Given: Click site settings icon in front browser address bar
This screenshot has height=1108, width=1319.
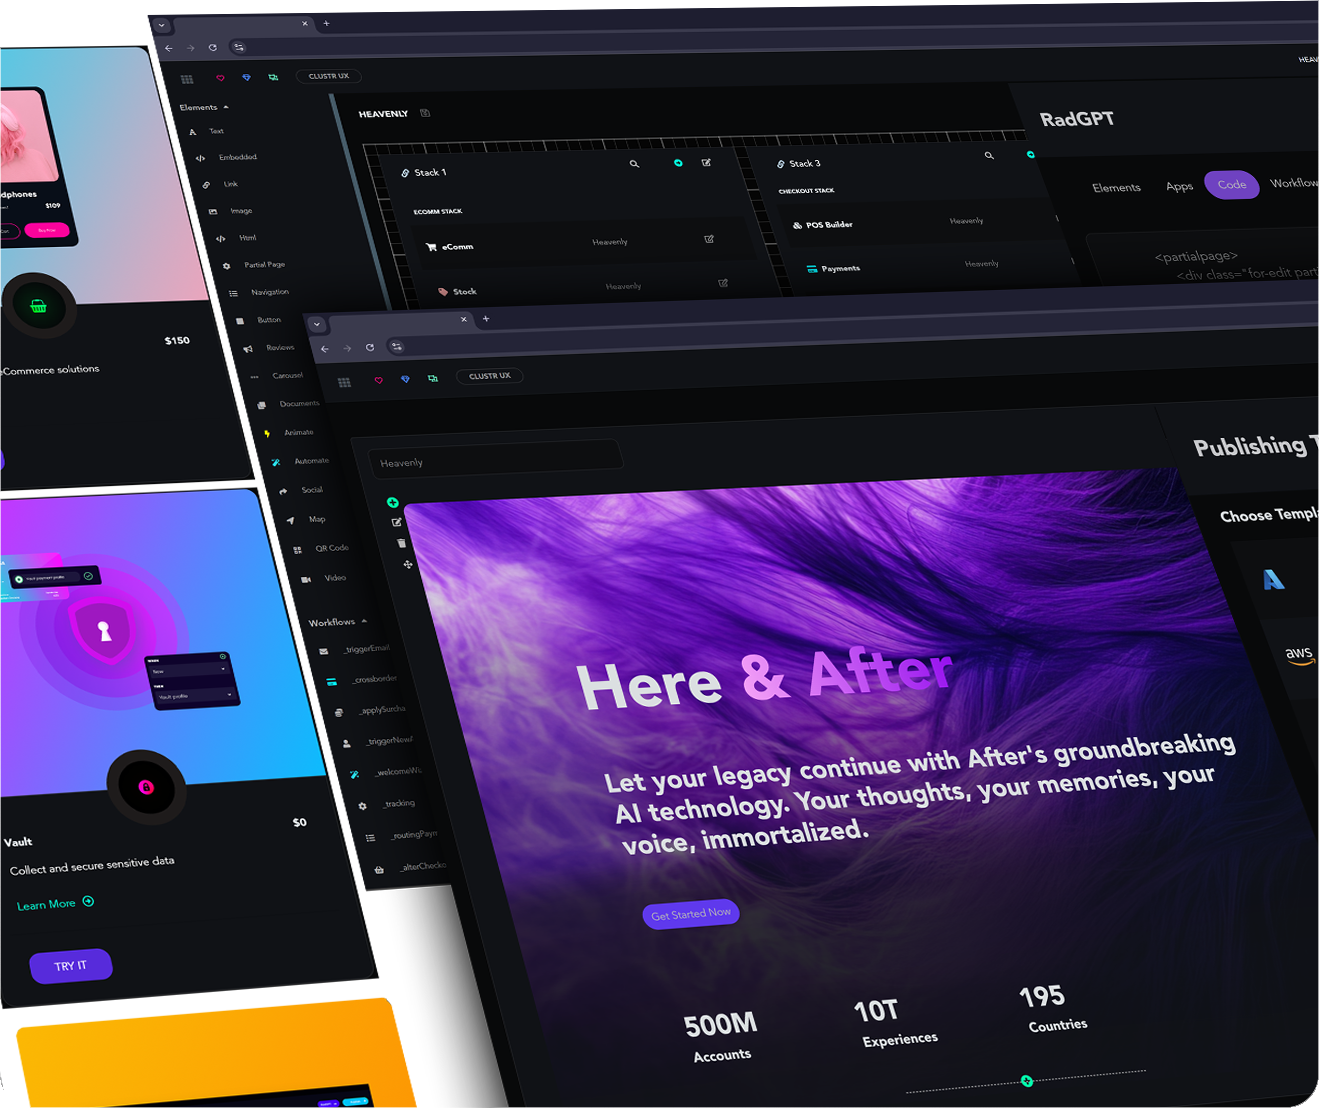Looking at the screenshot, I should click(397, 346).
